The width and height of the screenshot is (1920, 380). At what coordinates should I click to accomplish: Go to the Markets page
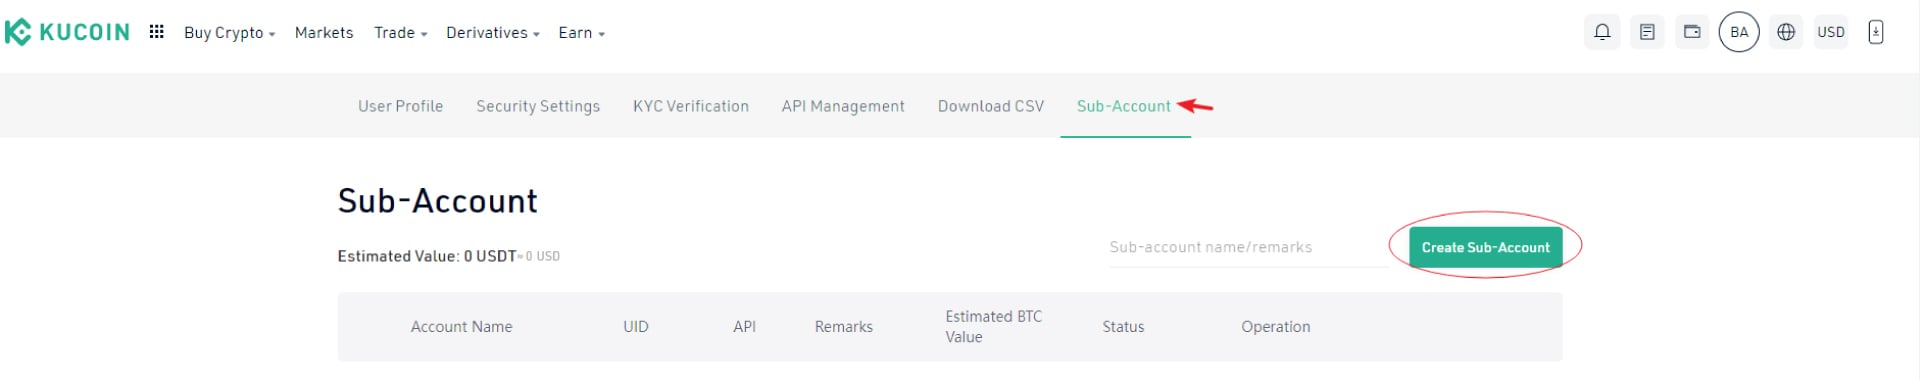324,33
